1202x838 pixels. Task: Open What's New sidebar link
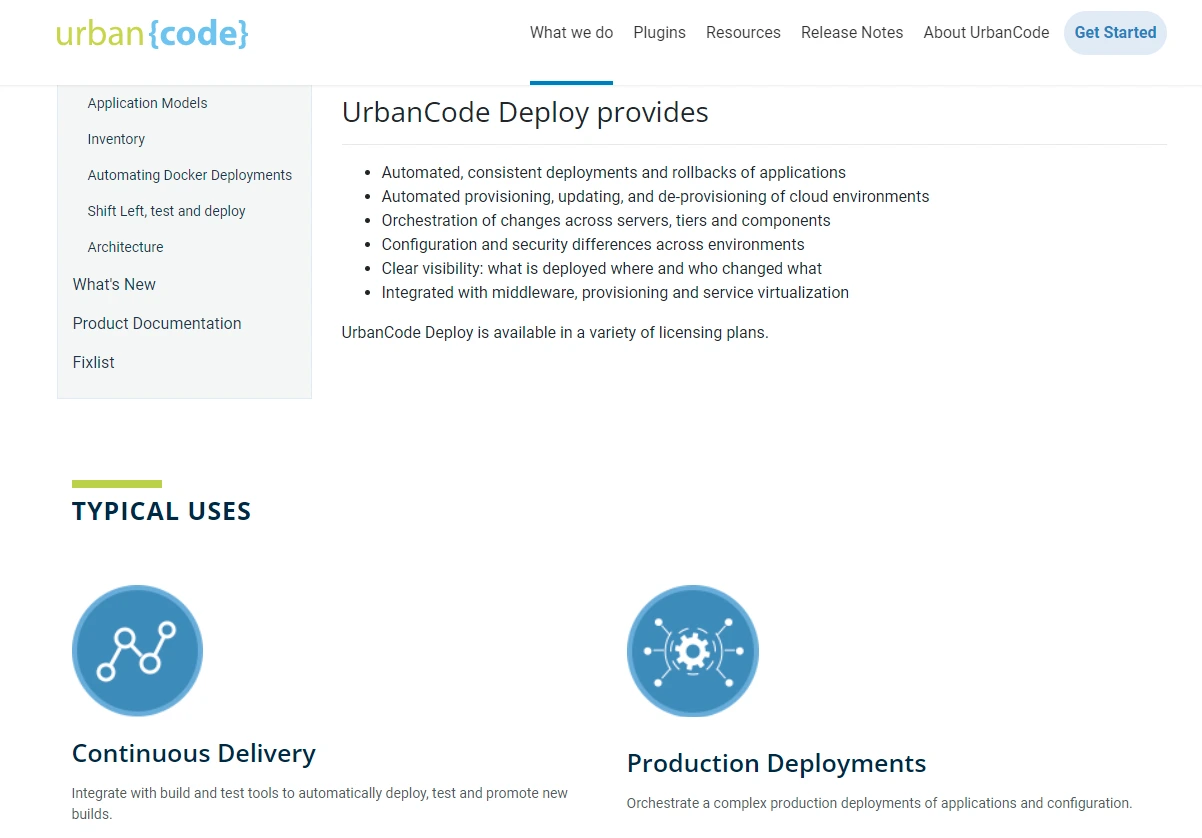pos(114,284)
